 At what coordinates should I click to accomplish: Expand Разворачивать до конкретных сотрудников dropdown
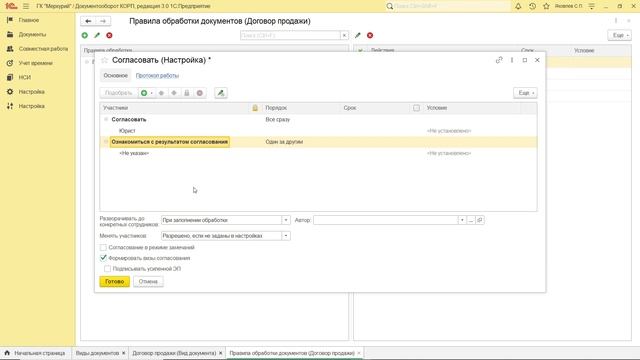[286, 220]
